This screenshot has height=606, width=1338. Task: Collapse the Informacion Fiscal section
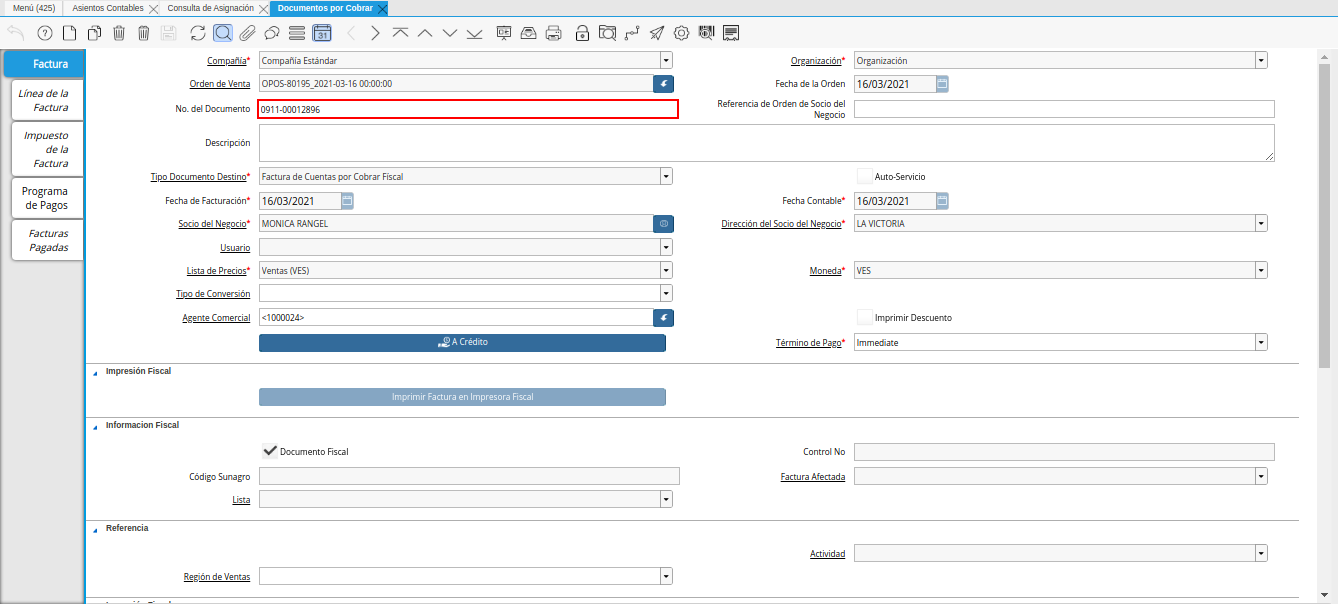pyautogui.click(x=96, y=426)
